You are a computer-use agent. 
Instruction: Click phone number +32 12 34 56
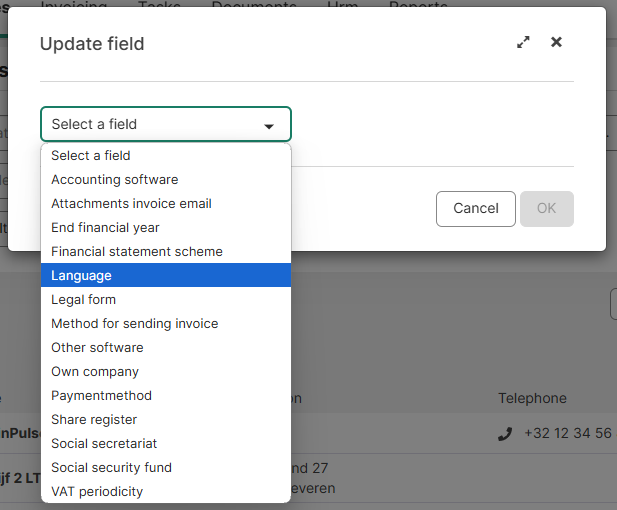[x=568, y=433]
